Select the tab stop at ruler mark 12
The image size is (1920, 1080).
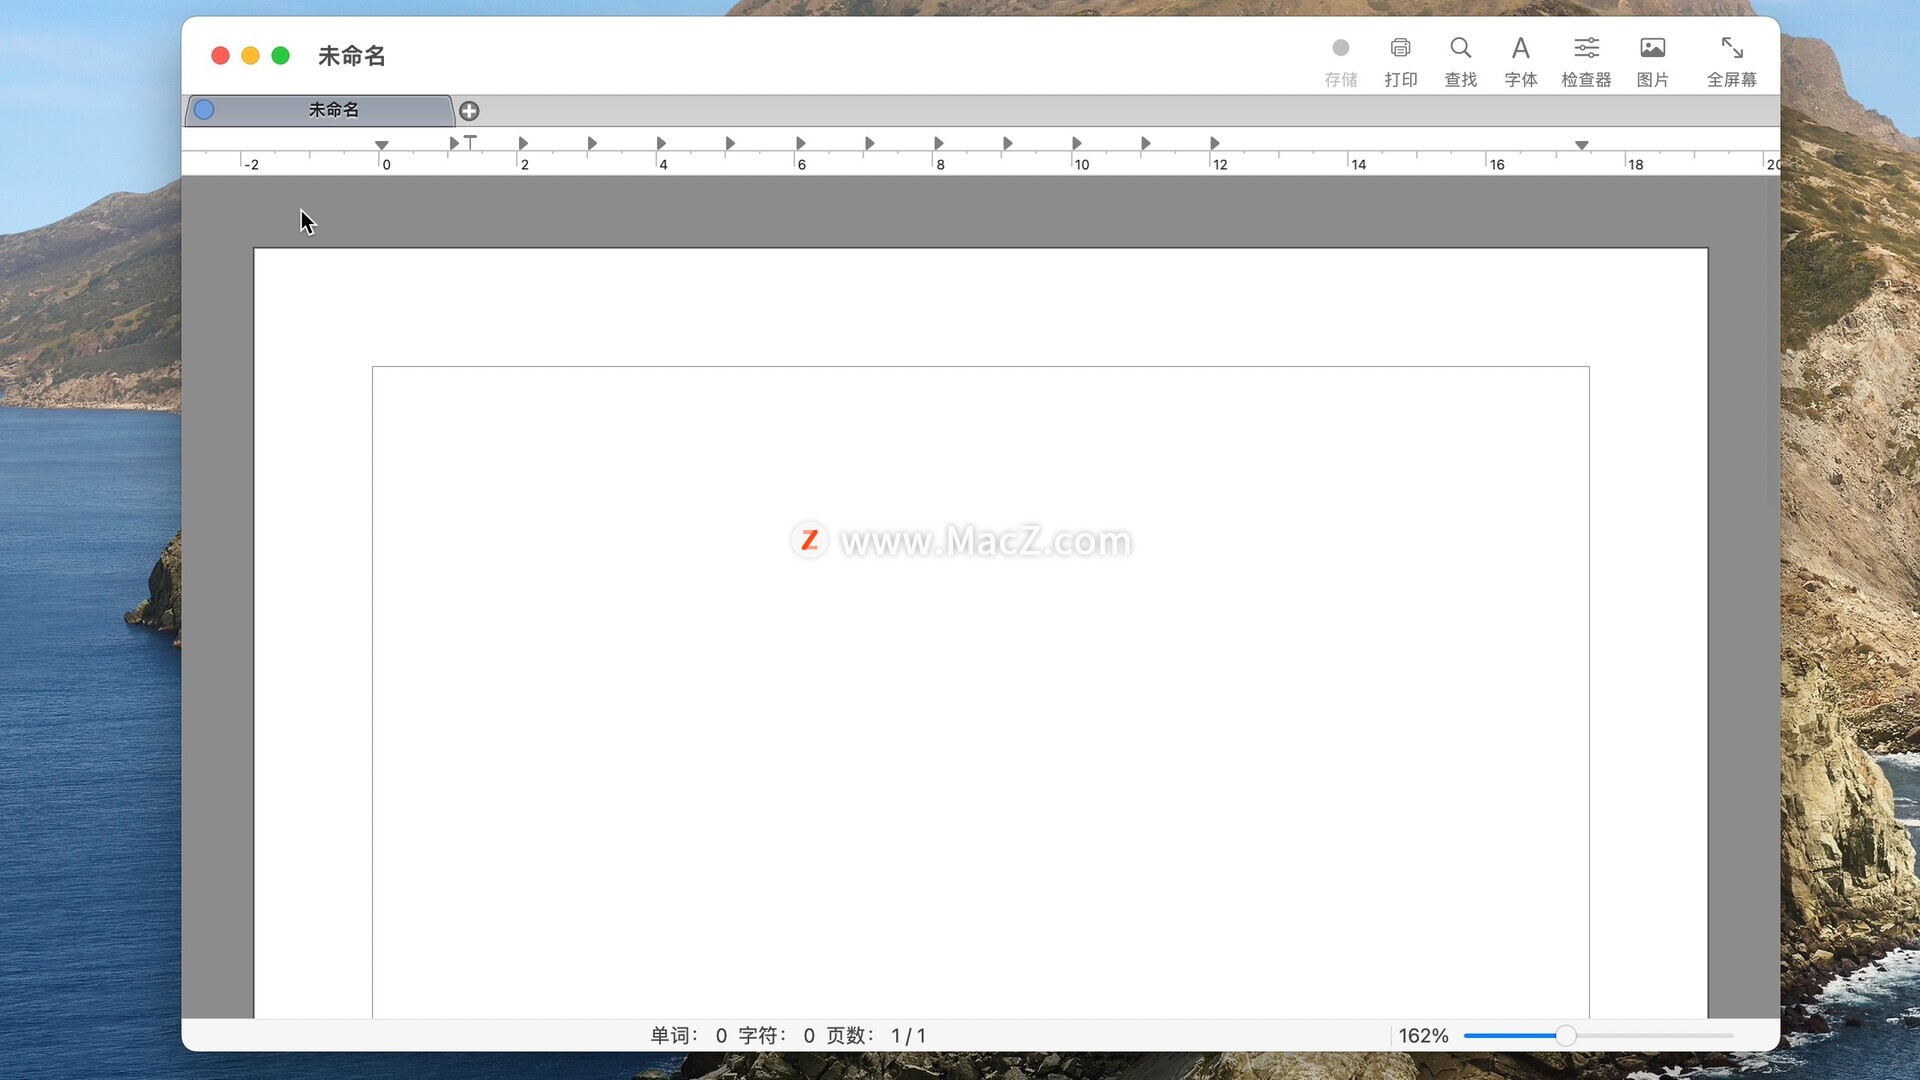click(x=1214, y=143)
